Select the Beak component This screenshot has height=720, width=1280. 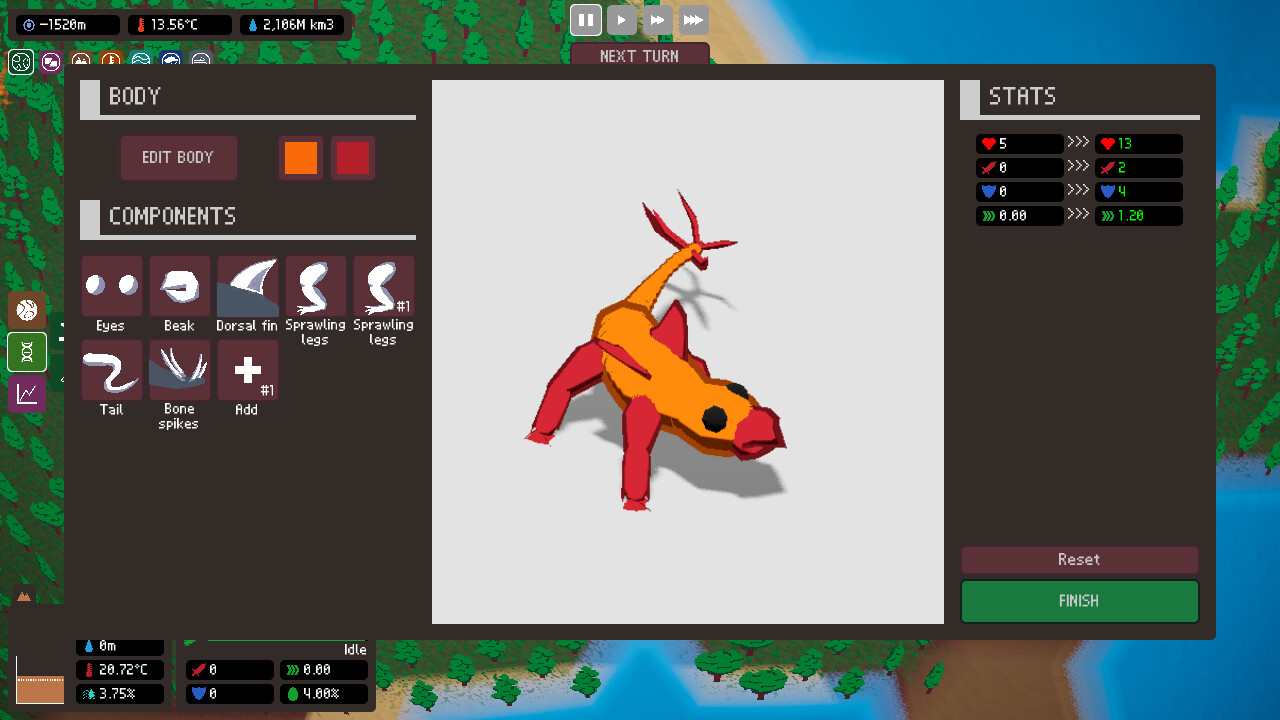[180, 287]
